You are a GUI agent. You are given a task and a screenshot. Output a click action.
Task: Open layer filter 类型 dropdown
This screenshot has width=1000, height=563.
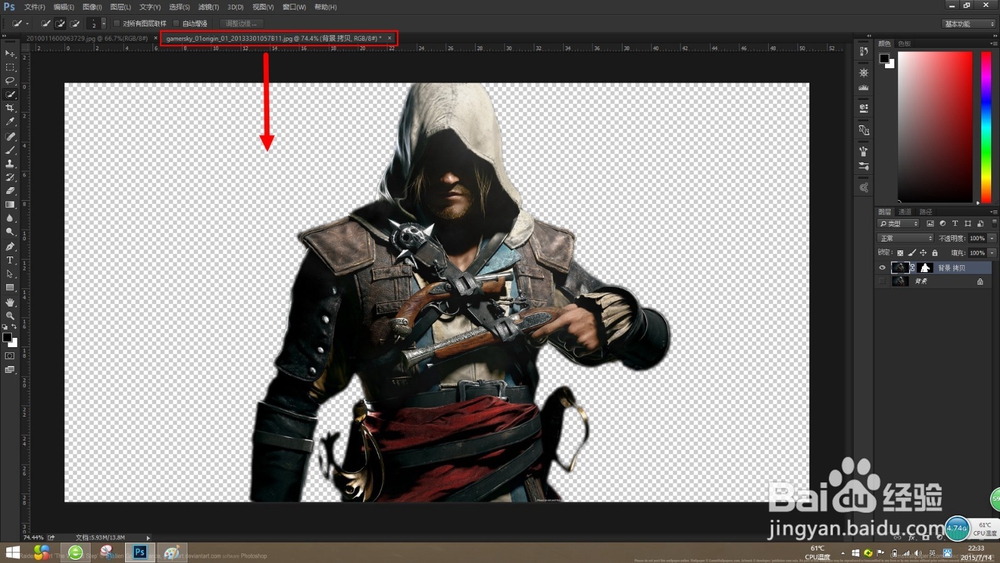(x=899, y=224)
